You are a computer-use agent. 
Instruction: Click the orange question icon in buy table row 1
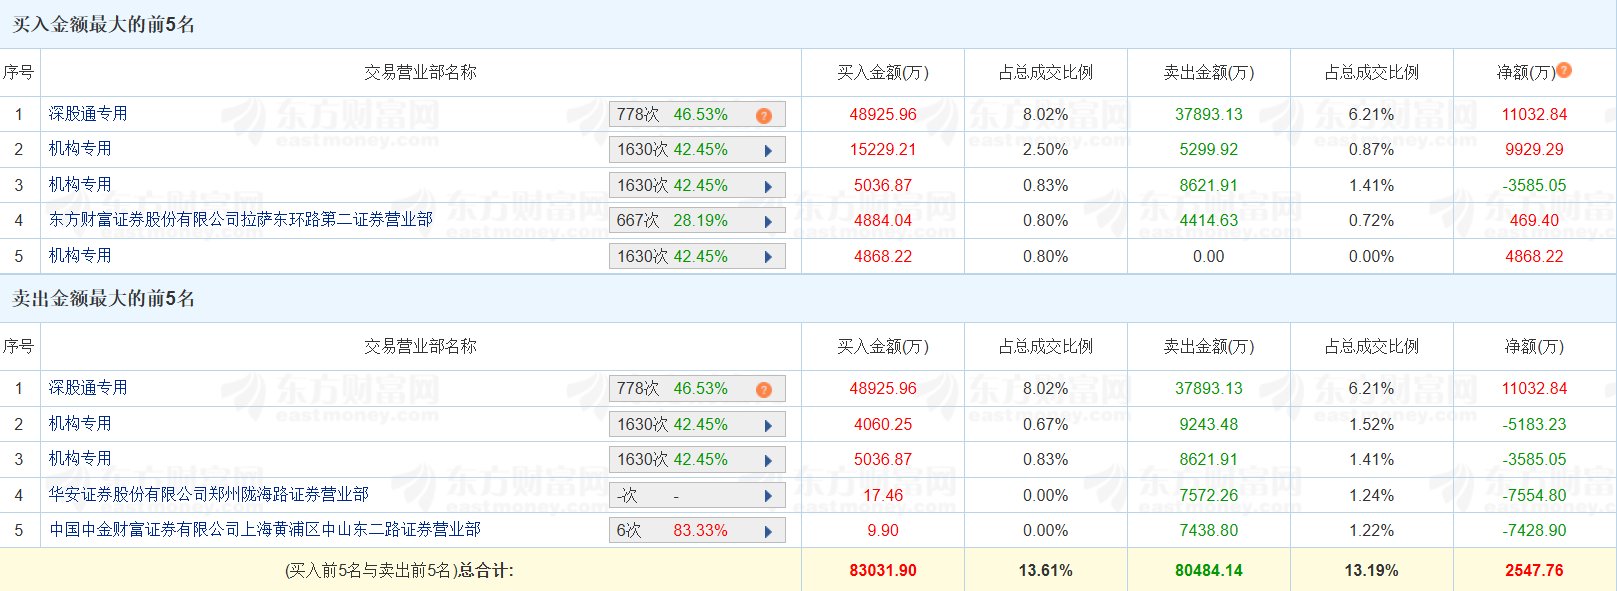[x=764, y=115]
